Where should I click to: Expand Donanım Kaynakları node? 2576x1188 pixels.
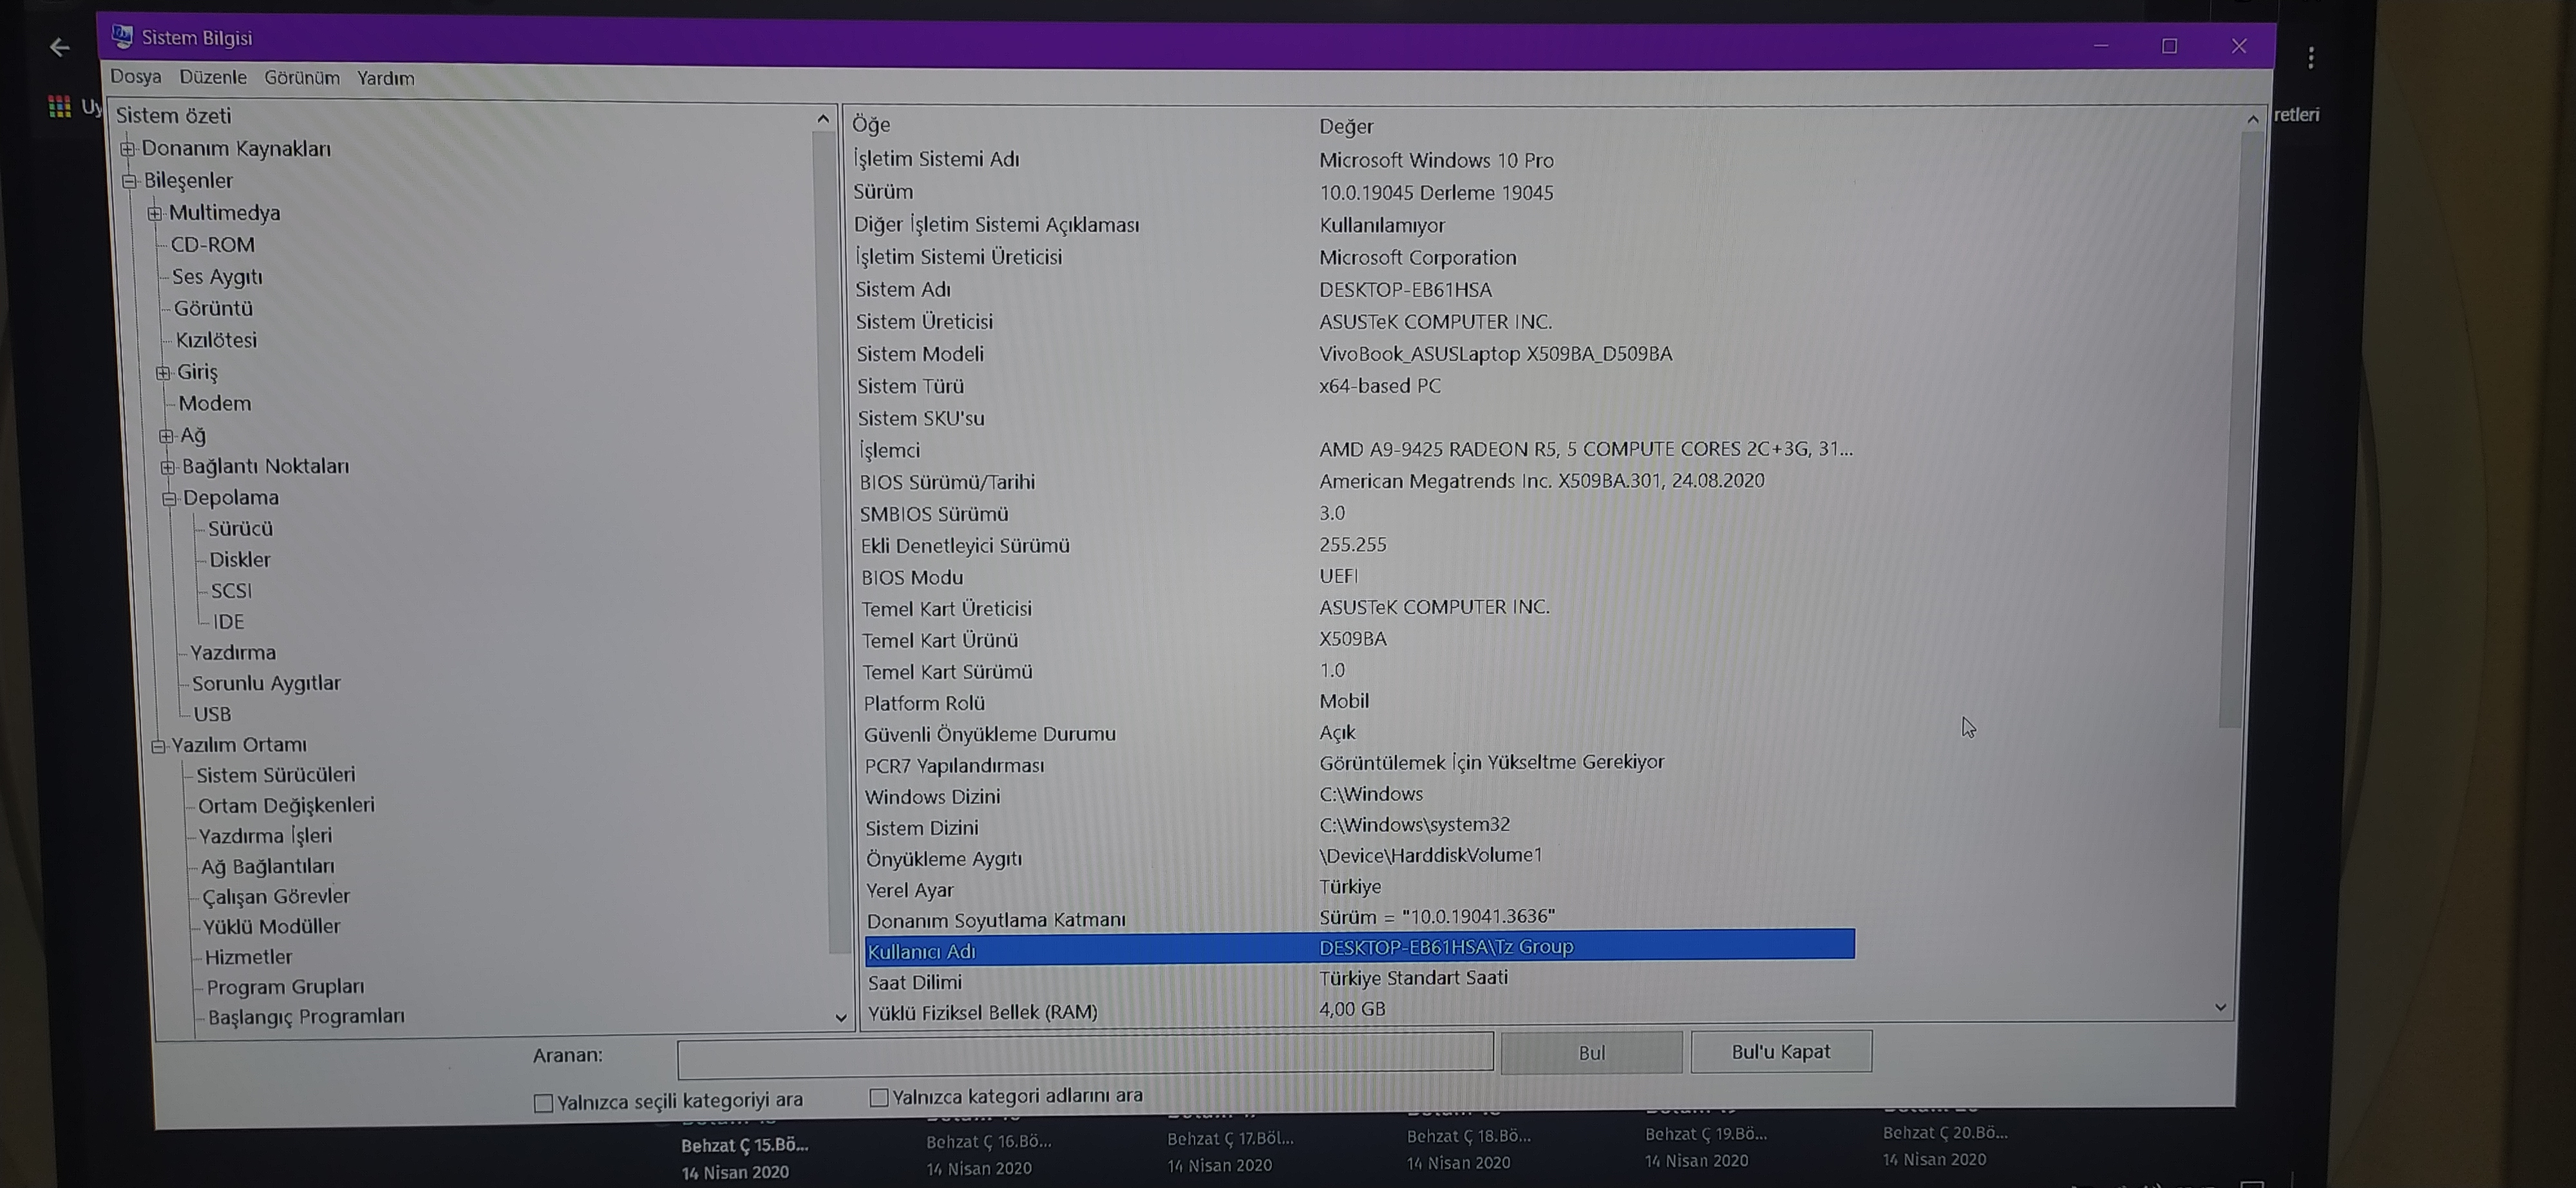click(127, 149)
